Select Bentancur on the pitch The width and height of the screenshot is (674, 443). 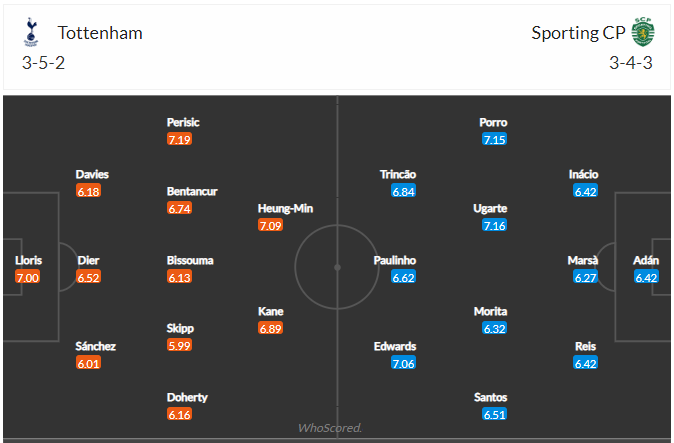click(192, 191)
